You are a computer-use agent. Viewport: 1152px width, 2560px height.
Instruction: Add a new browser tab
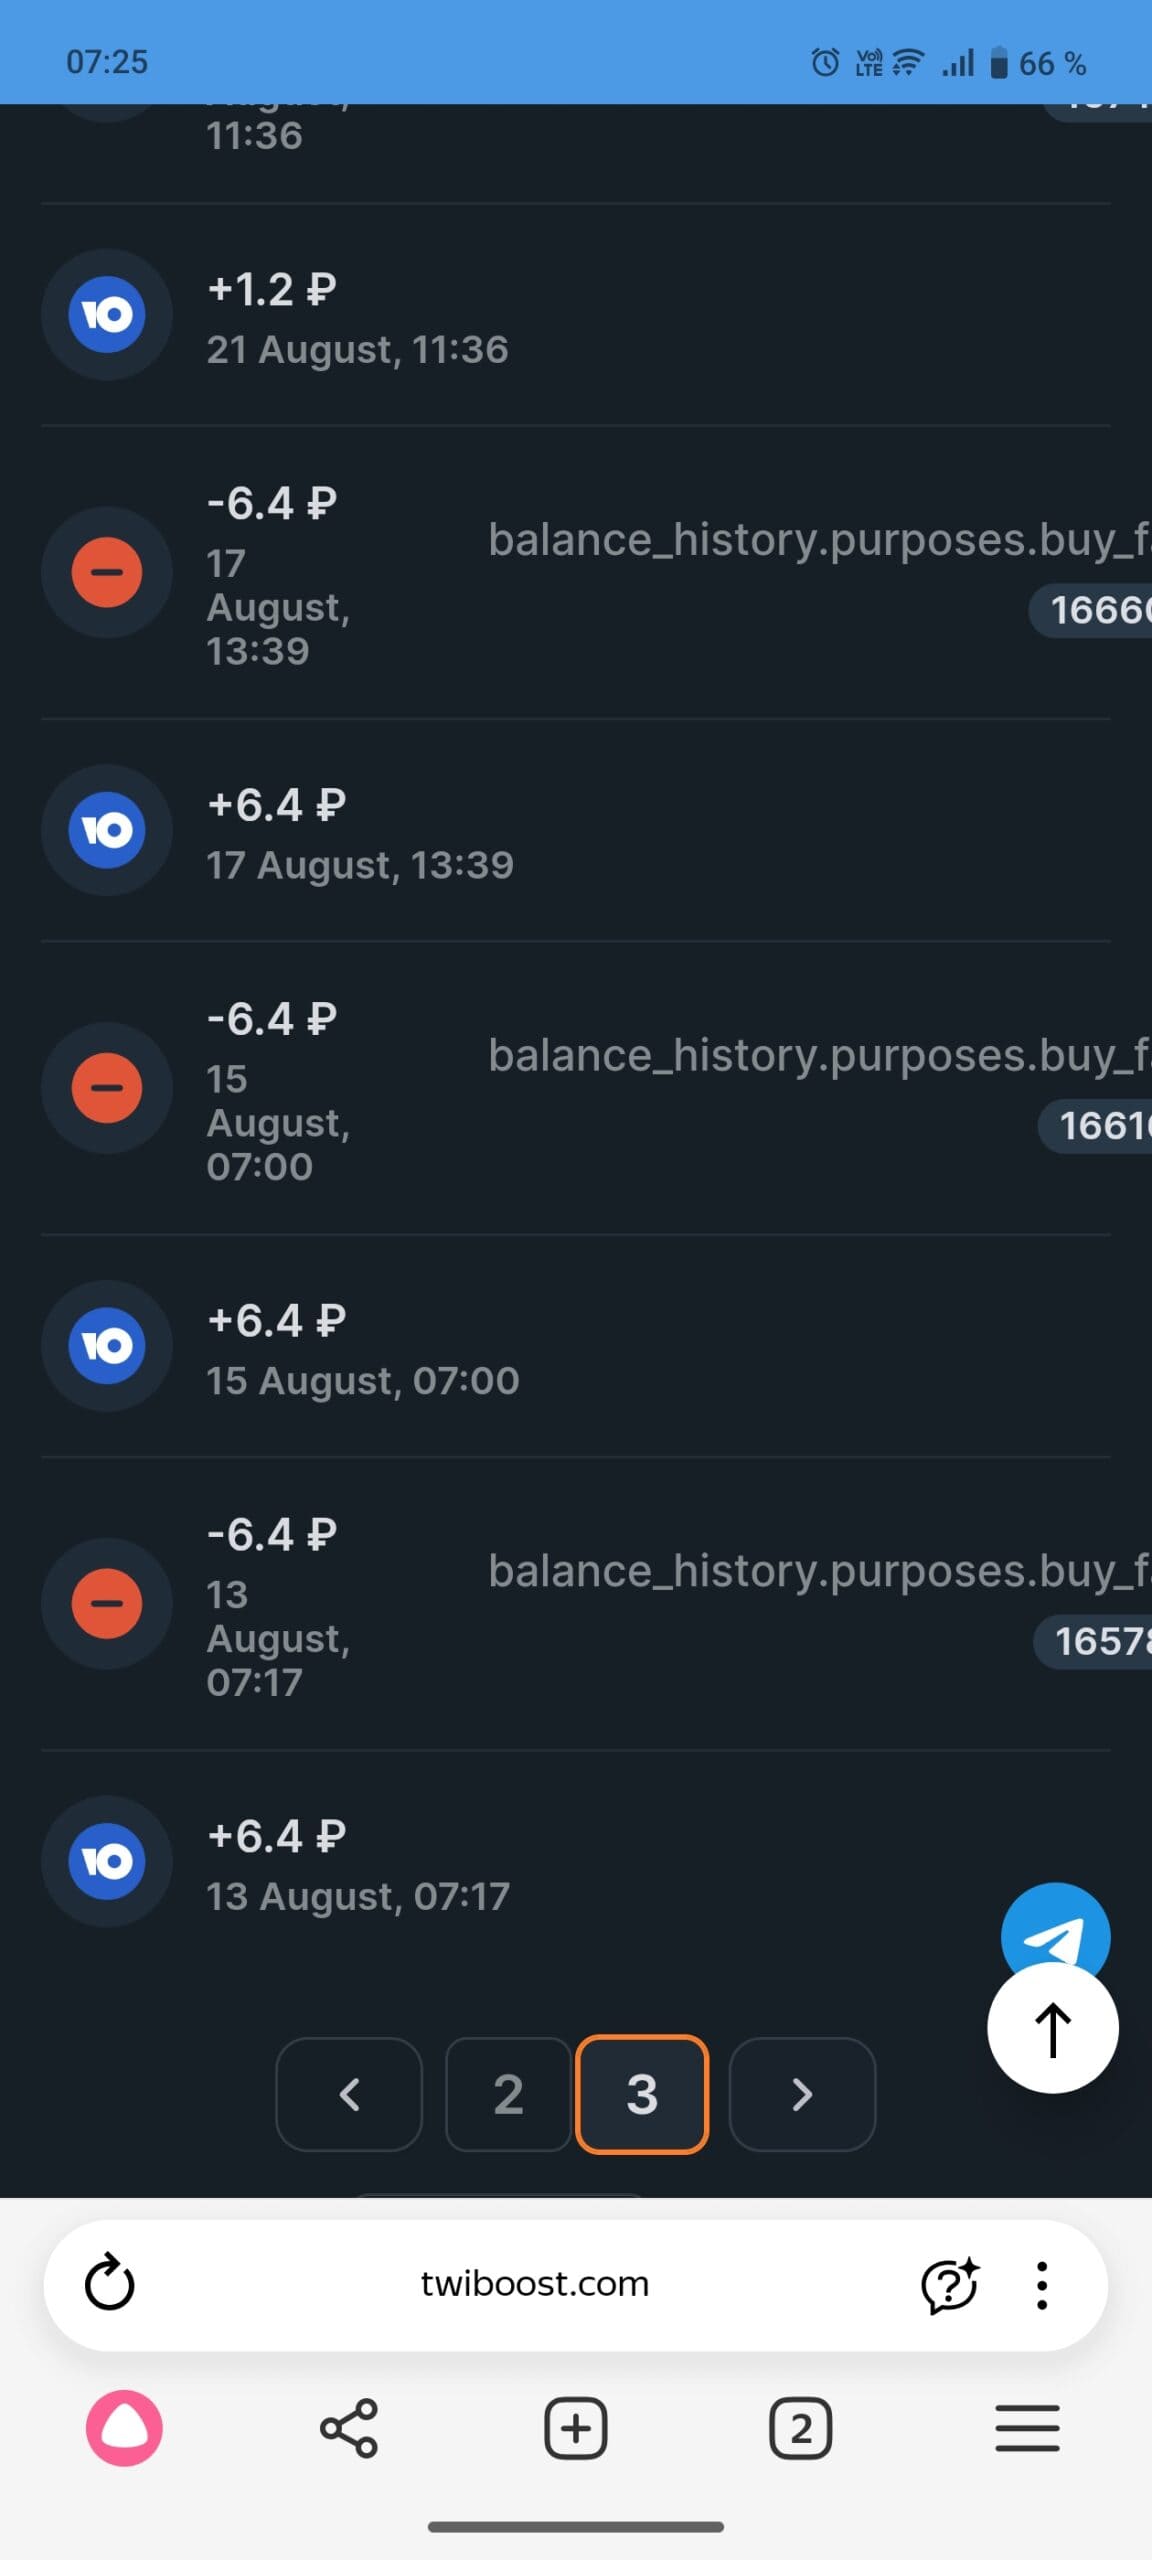point(576,2428)
